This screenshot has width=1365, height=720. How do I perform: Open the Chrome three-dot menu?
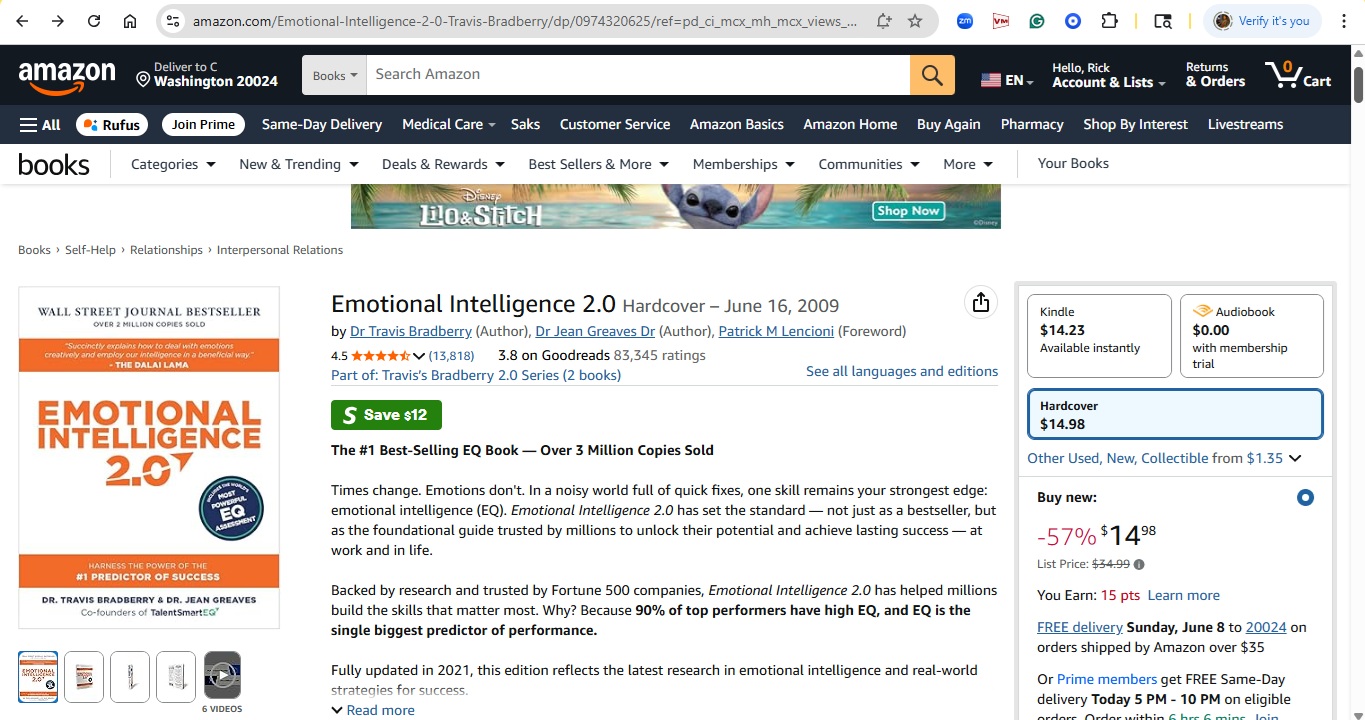(1344, 21)
